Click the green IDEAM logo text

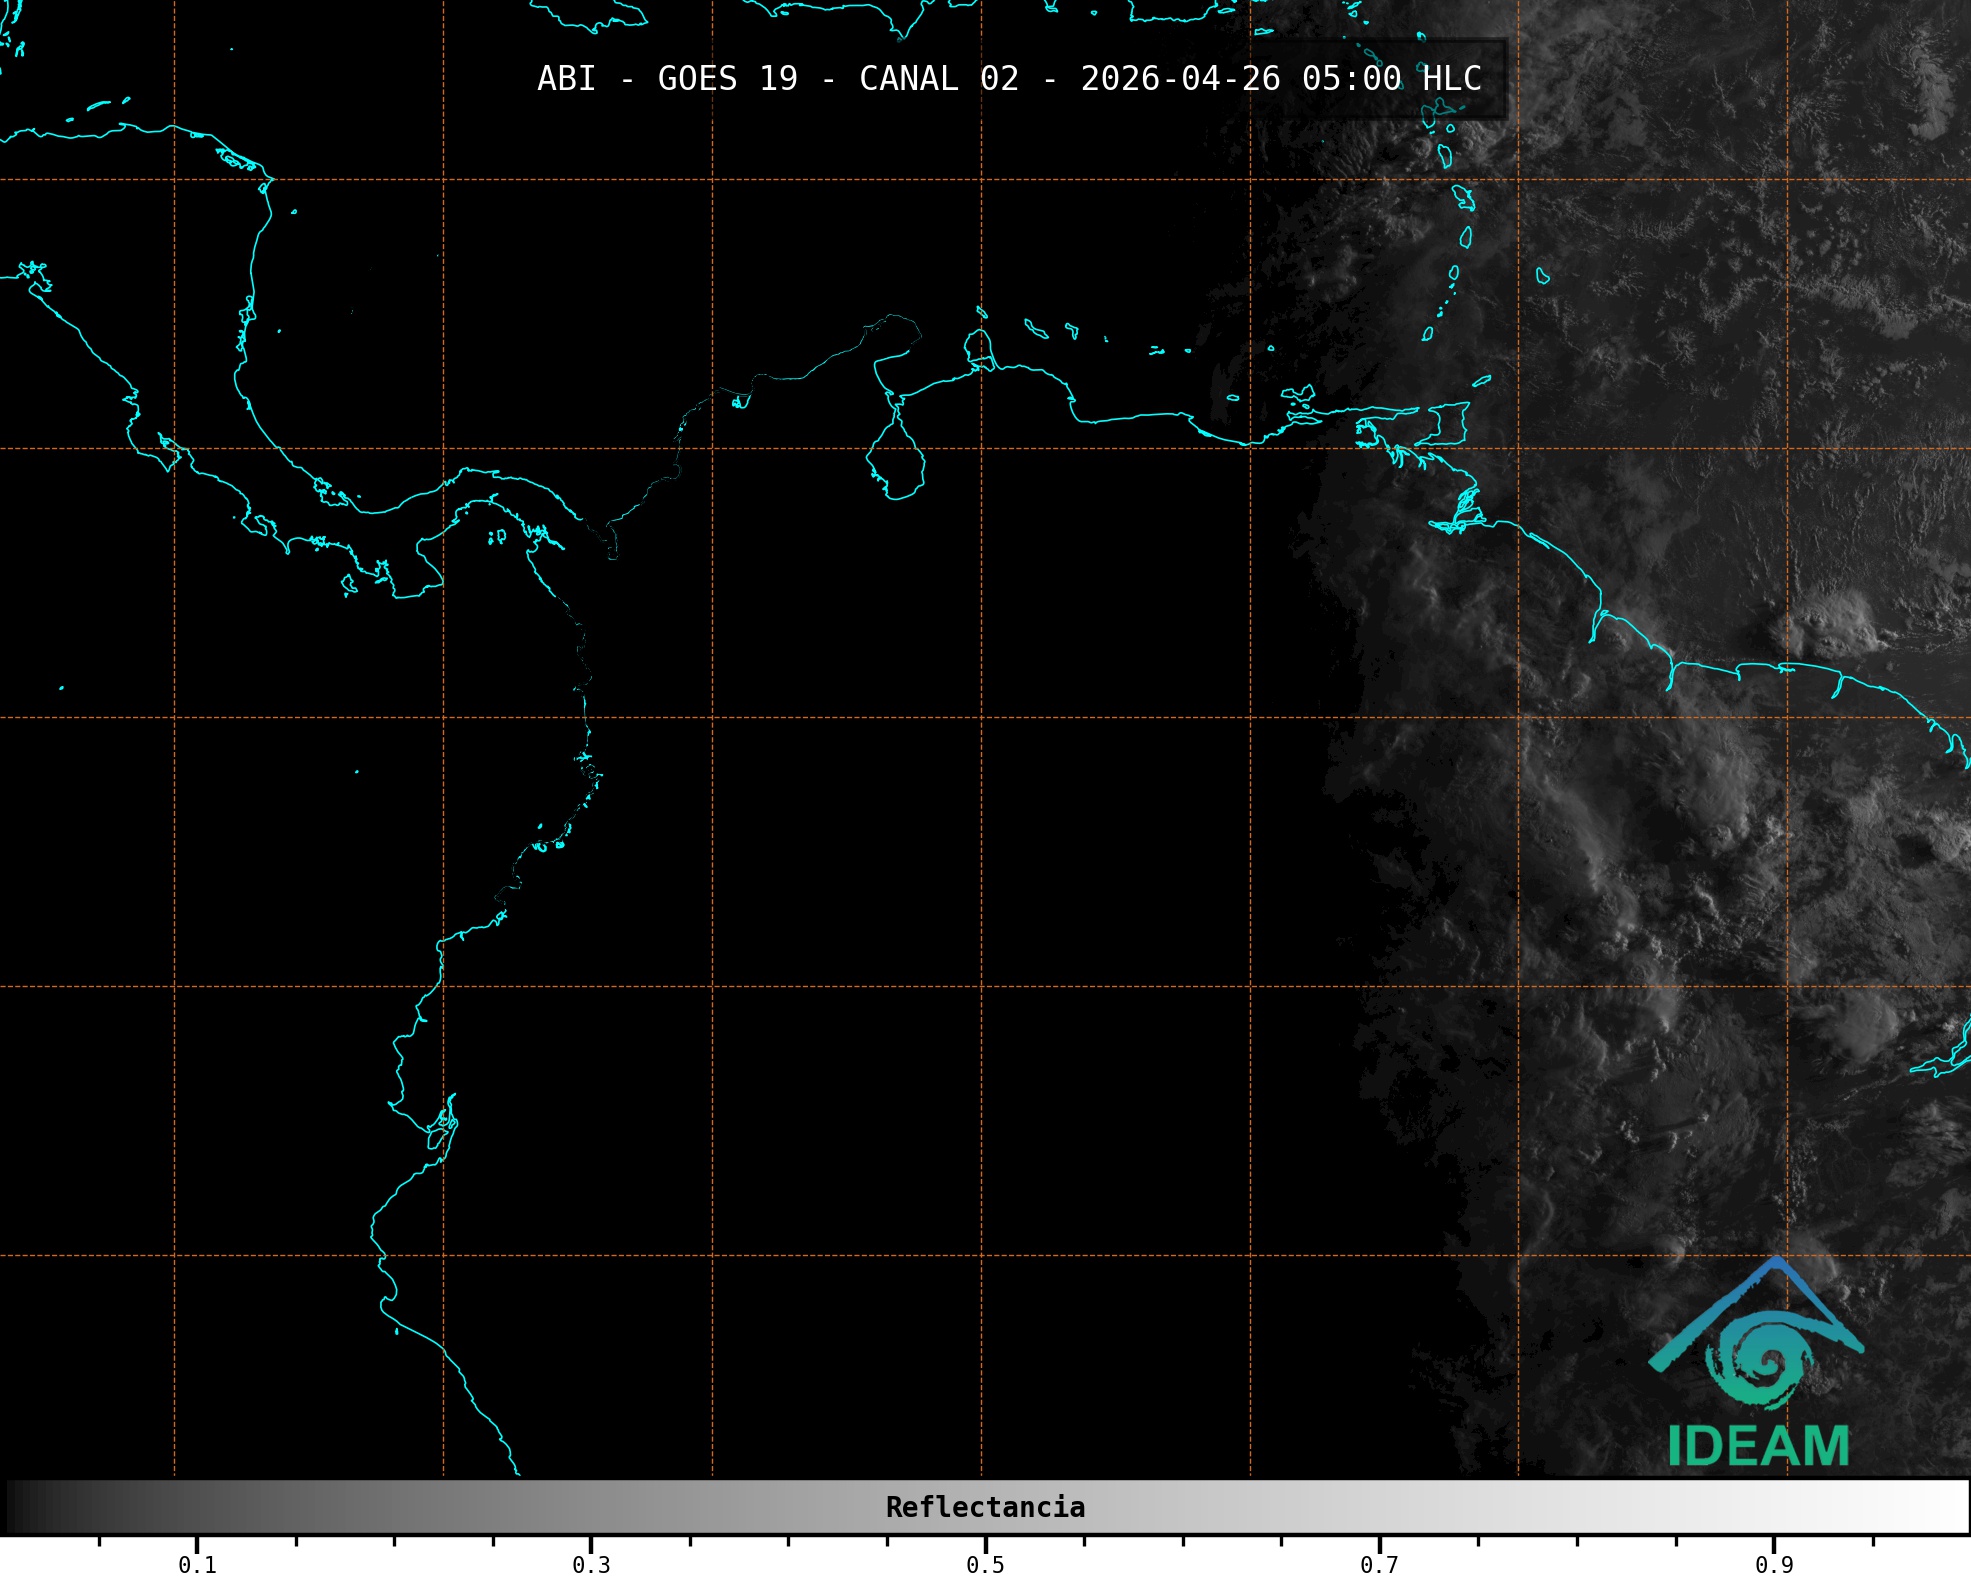(1758, 1446)
